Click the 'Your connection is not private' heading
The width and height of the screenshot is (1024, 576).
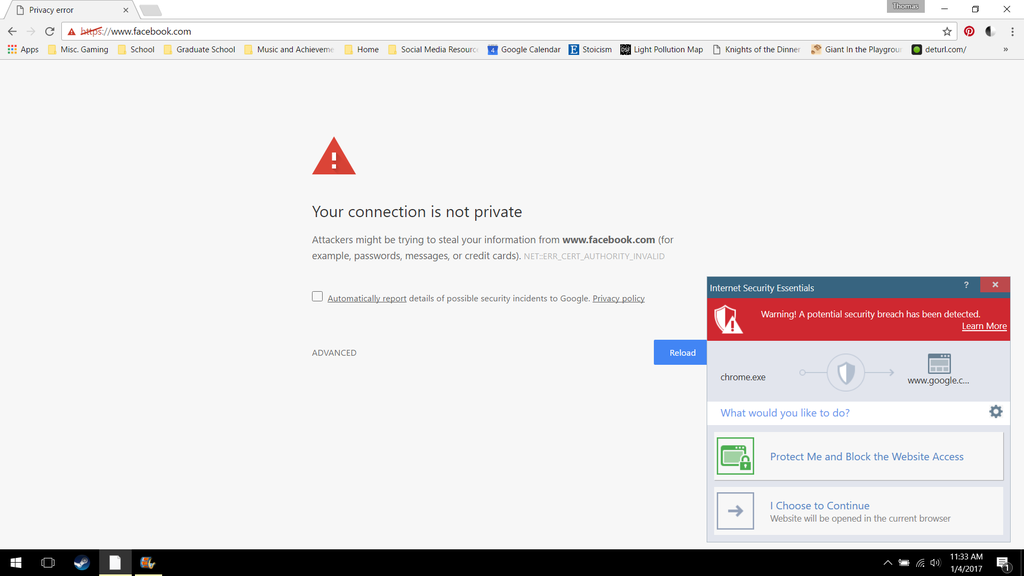point(417,212)
